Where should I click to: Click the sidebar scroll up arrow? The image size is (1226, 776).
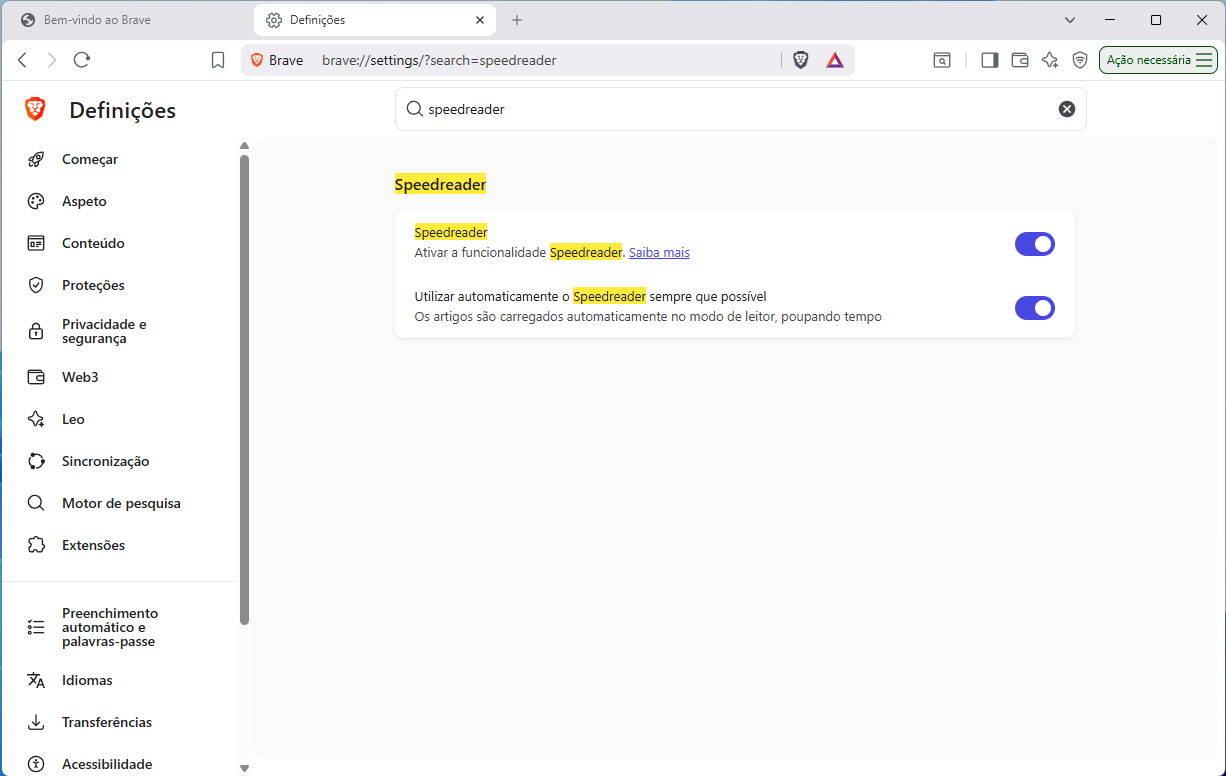244,146
